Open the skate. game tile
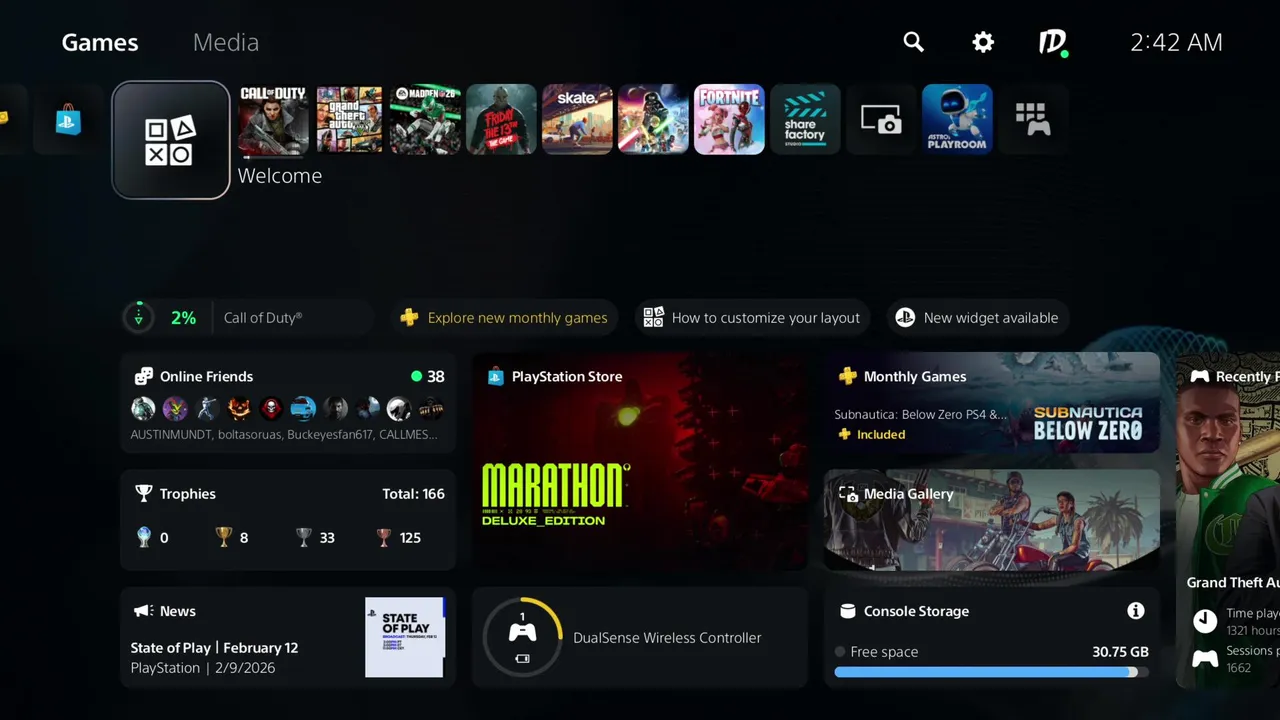The height and width of the screenshot is (720, 1280). 577,119
